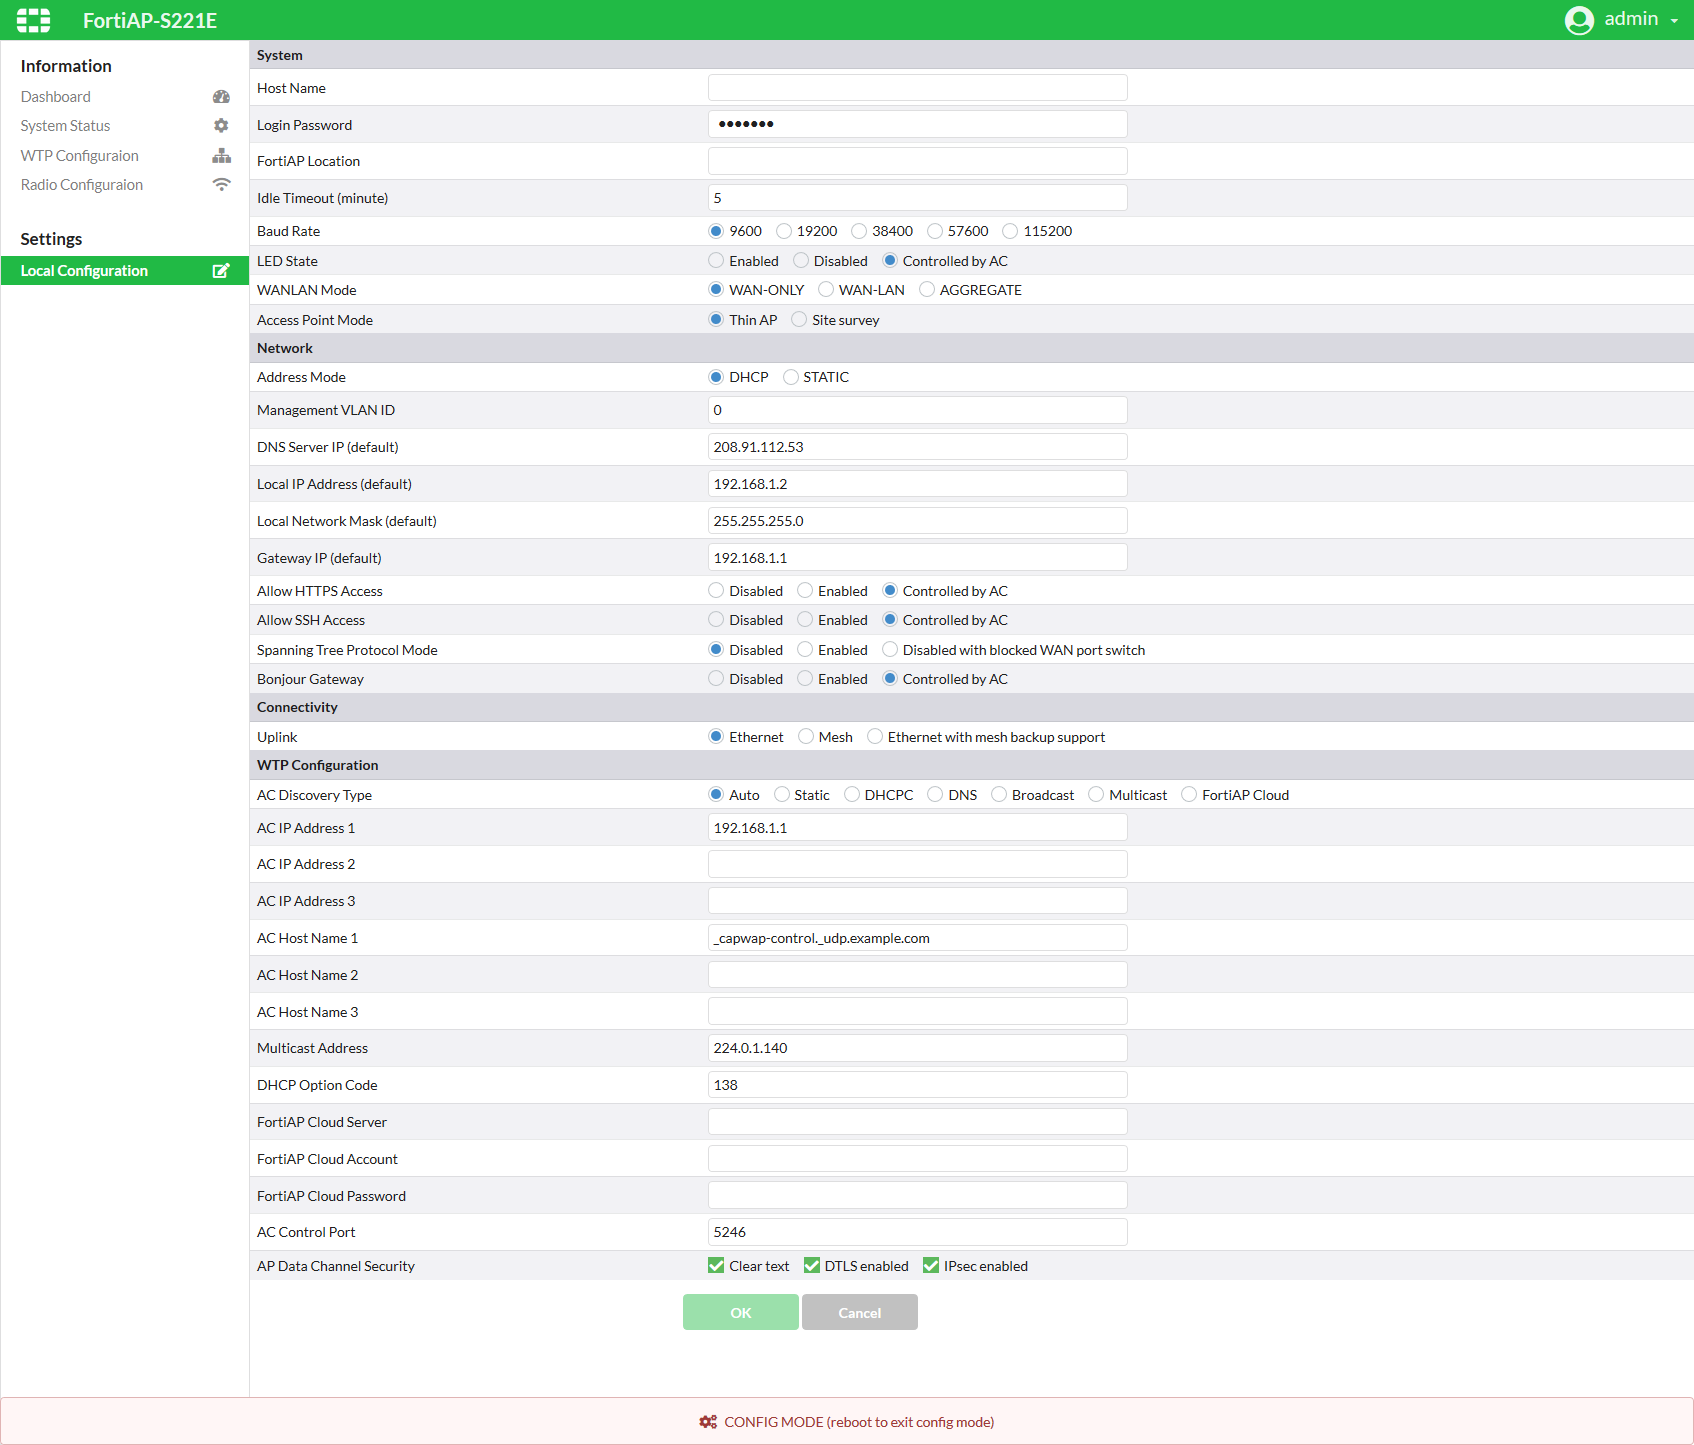This screenshot has height=1445, width=1694.
Task: Click the admin user avatar icon
Action: coord(1579,20)
